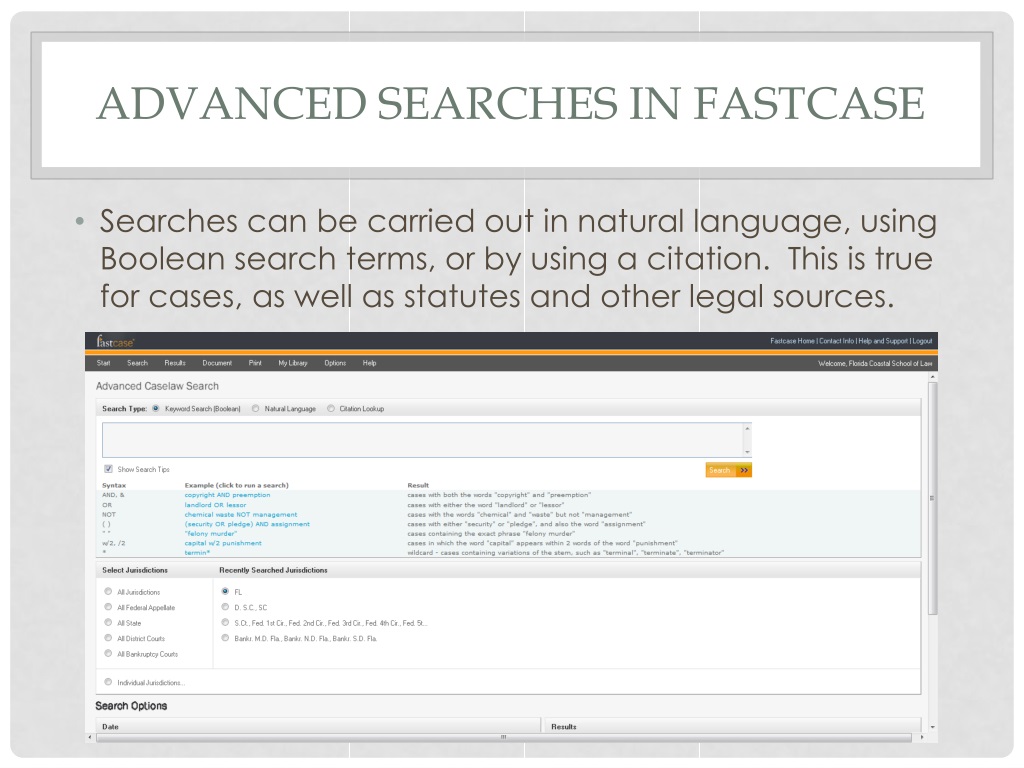This screenshot has width=1024, height=768.
Task: Click the Recently Searched Jurisdictions header
Action: (x=273, y=570)
